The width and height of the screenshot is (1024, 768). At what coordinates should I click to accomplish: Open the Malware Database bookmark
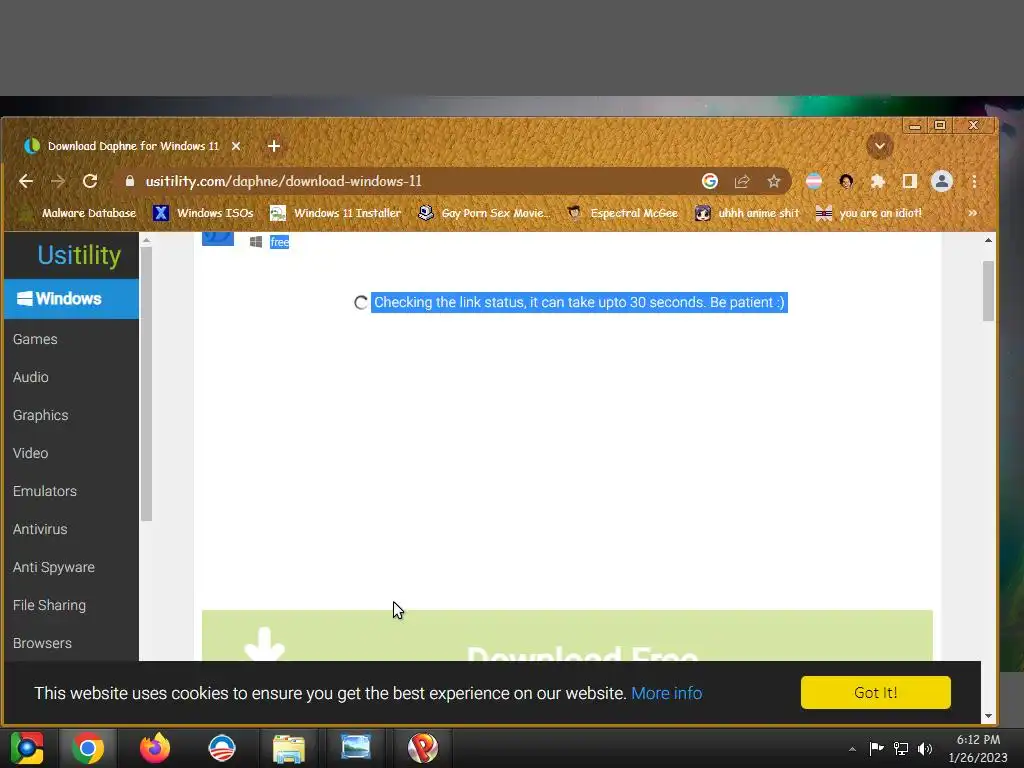(x=78, y=213)
